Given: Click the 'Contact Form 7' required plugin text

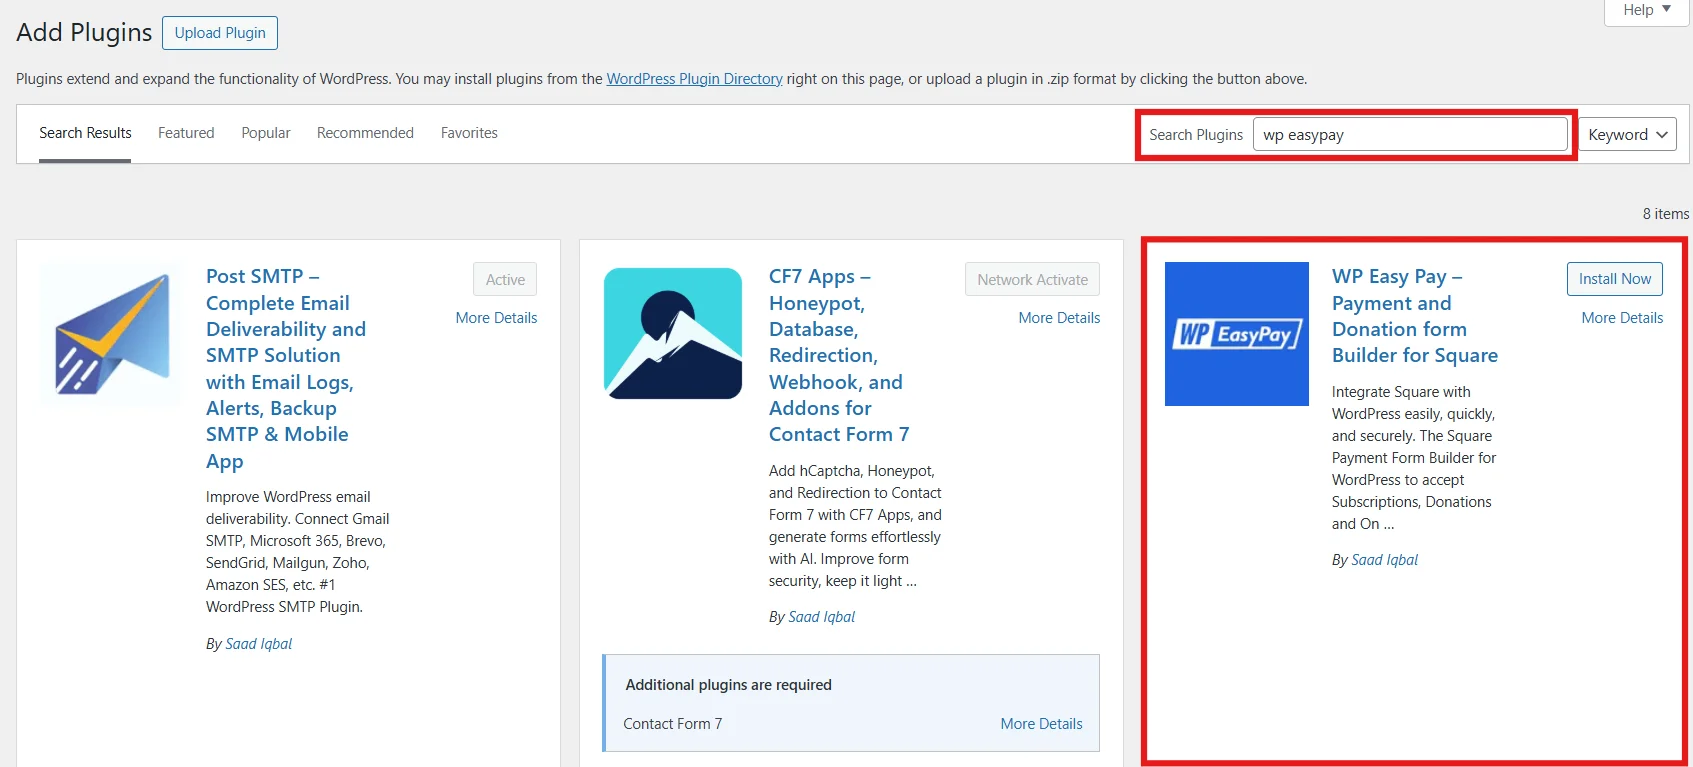Looking at the screenshot, I should [672, 724].
